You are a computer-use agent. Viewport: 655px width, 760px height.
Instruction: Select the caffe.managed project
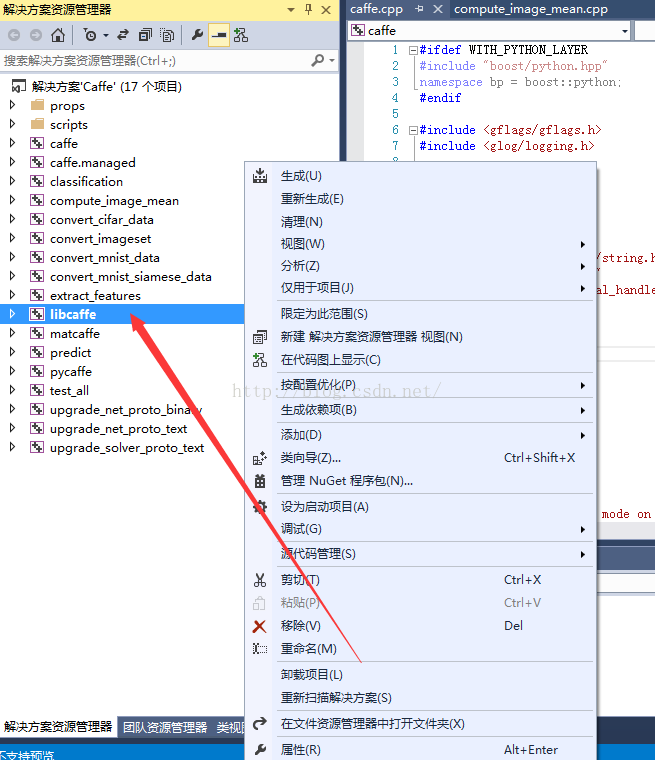[x=93, y=162]
